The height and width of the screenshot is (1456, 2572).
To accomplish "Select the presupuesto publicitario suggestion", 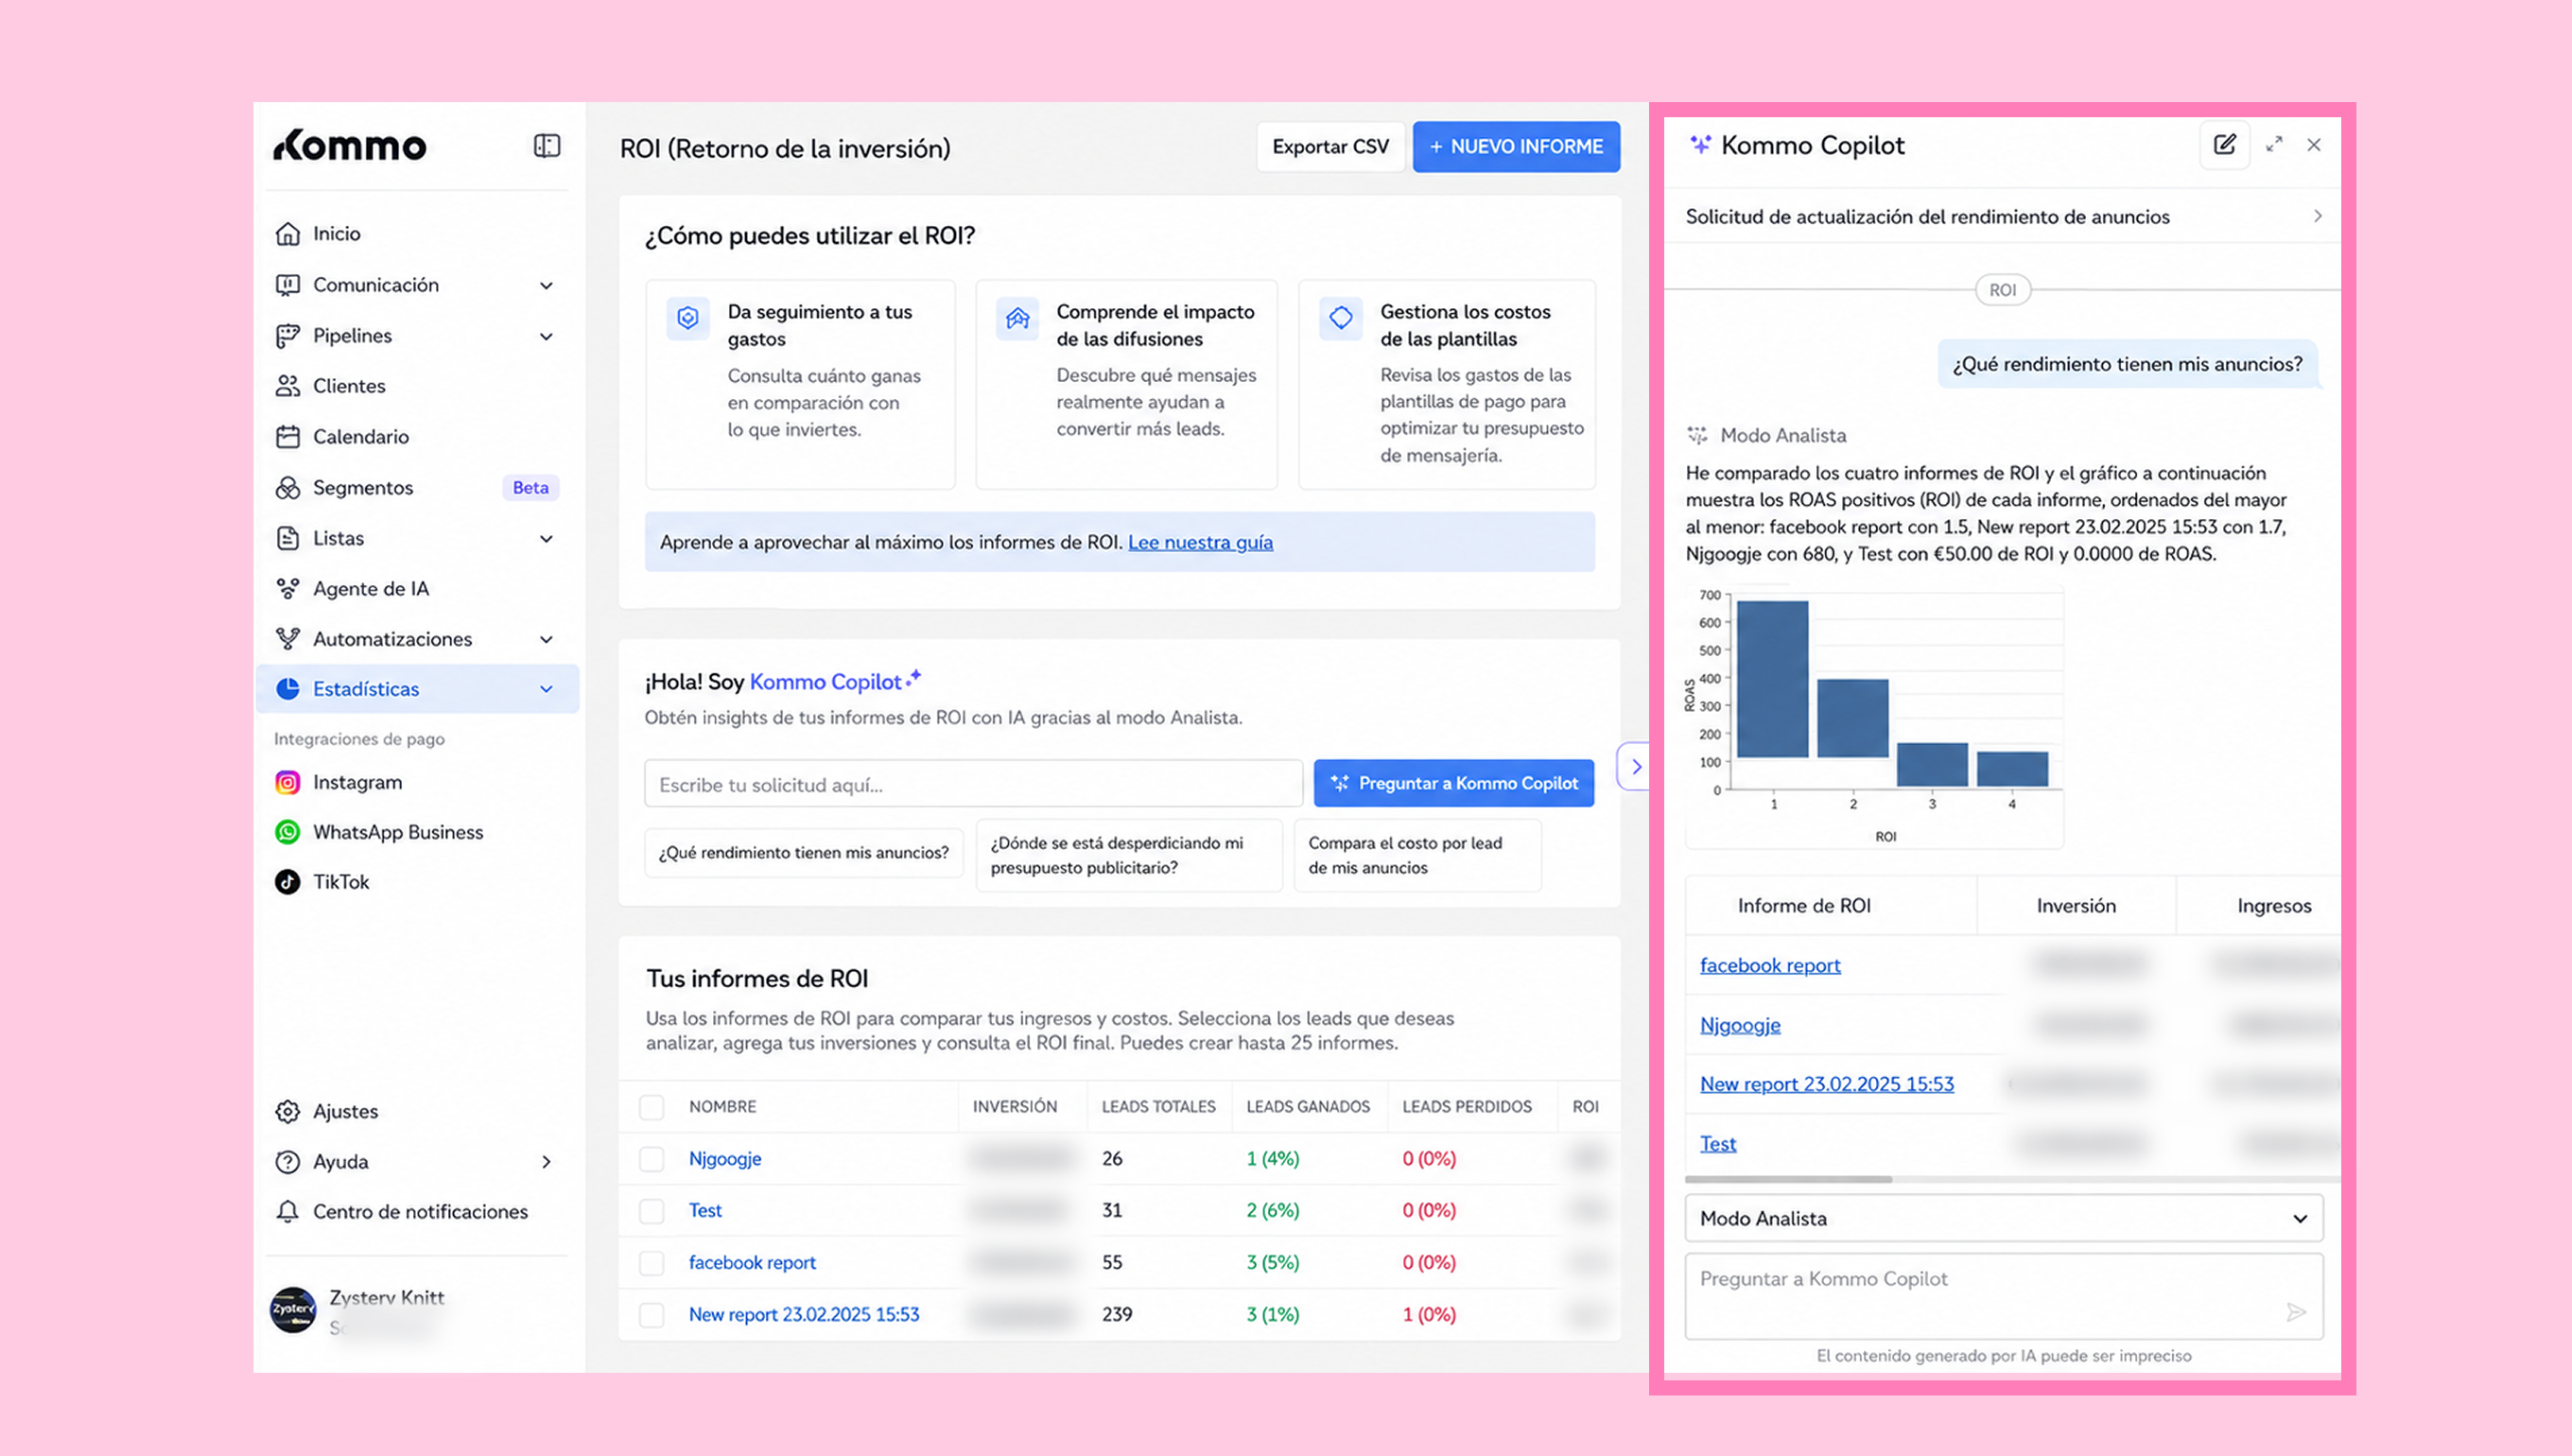I will 1129,855.
